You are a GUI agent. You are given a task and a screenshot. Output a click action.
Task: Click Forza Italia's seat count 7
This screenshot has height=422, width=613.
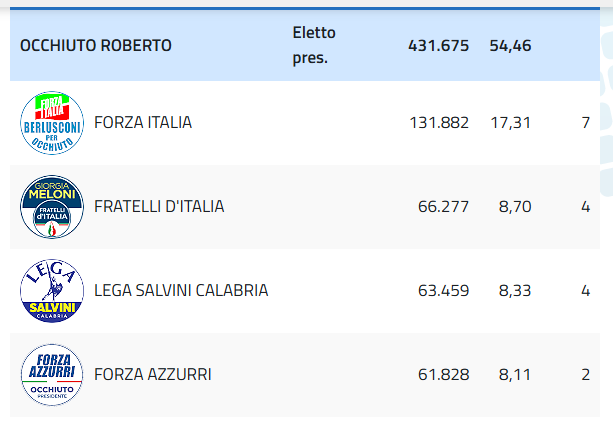[x=586, y=123]
